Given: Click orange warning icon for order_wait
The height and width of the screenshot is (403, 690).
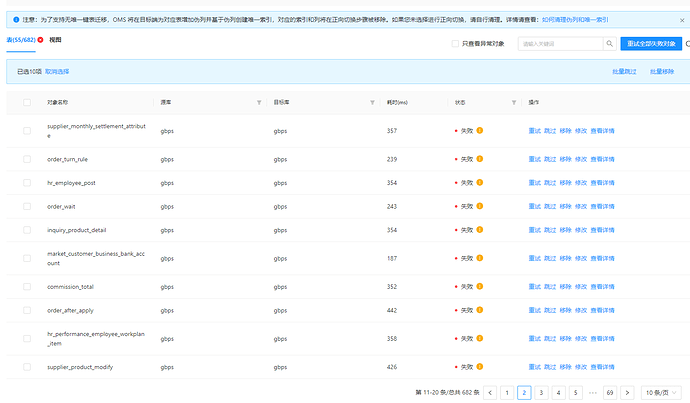Looking at the screenshot, I should coord(480,206).
